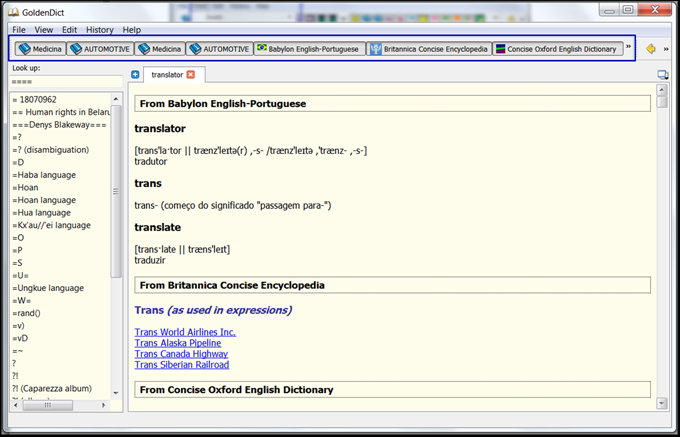Click article pane scrollbar up arrow
680x437 pixels.
(661, 90)
